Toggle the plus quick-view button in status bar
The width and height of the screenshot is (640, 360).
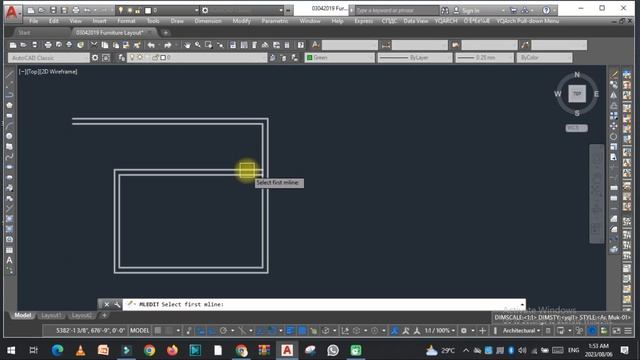[x=482, y=331]
